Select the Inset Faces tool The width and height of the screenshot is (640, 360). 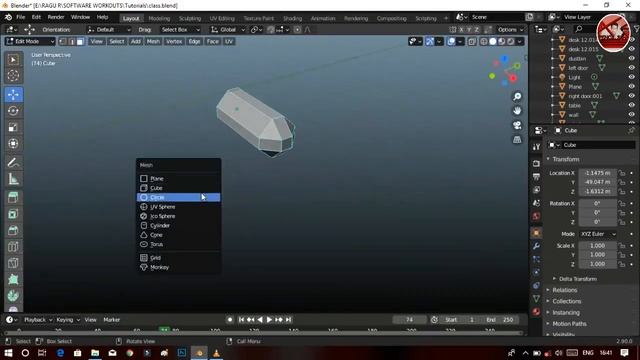(x=13, y=214)
